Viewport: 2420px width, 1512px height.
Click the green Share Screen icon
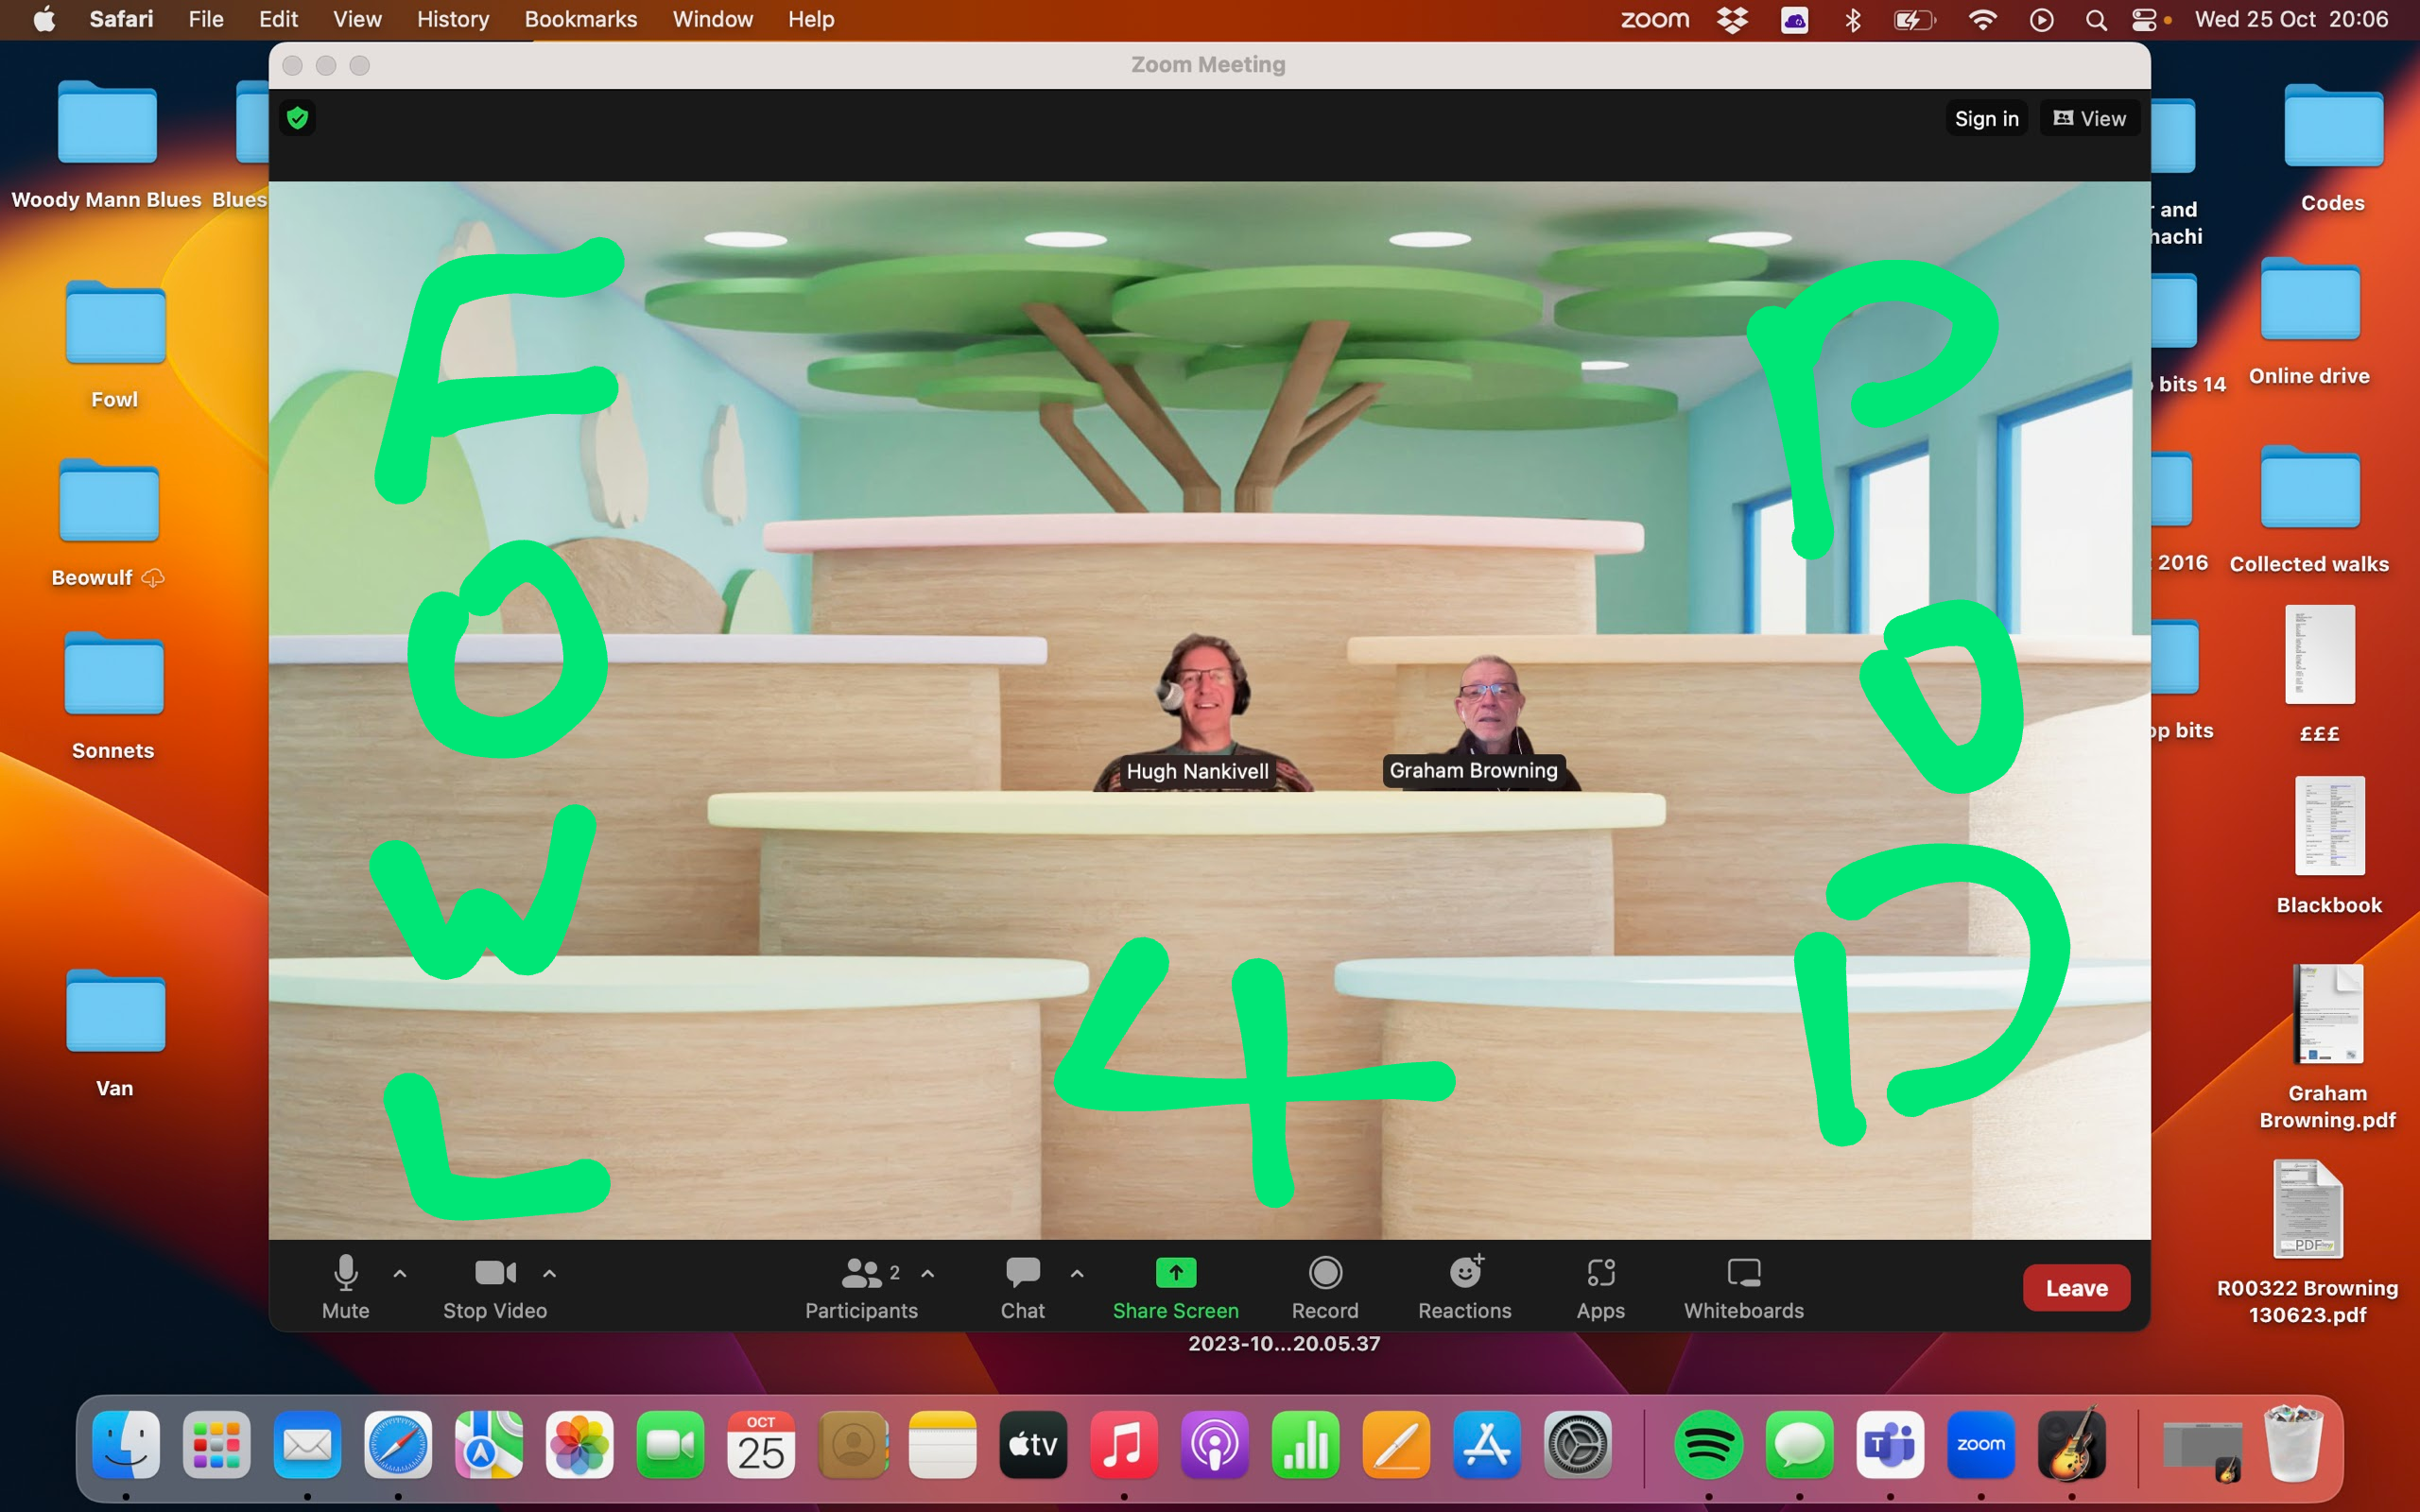(1175, 1273)
